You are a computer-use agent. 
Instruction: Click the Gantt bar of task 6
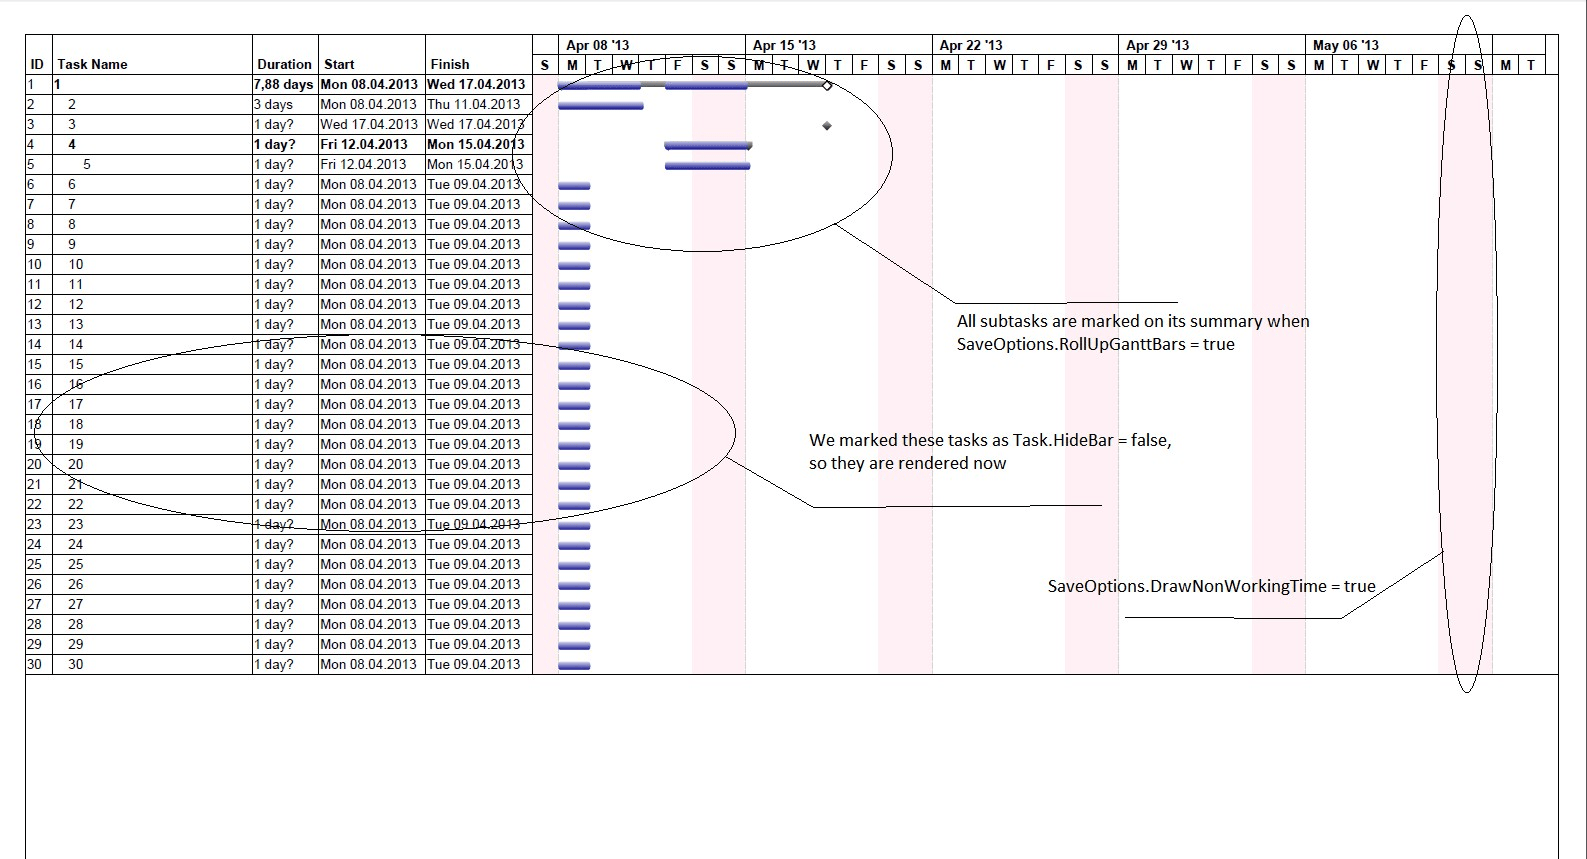tap(575, 186)
